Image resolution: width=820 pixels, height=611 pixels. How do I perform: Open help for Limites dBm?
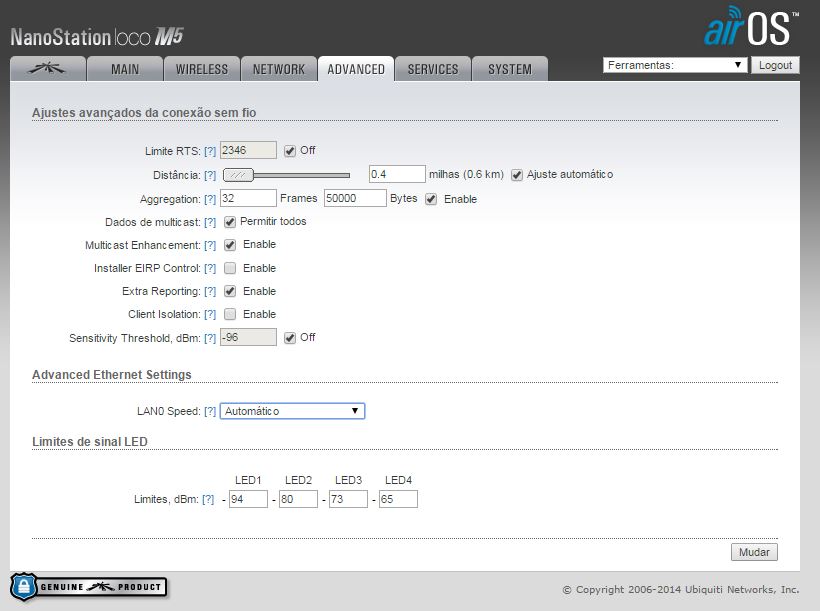coord(208,500)
